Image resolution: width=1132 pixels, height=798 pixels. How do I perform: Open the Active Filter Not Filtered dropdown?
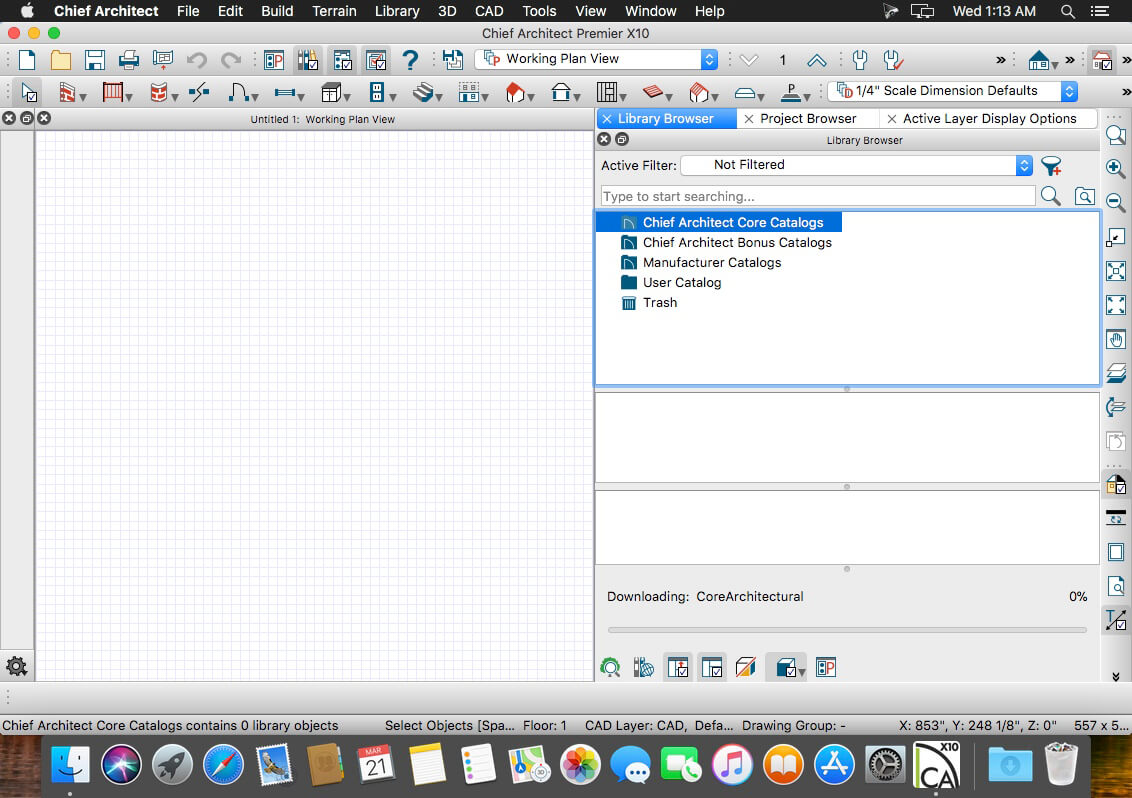click(857, 165)
